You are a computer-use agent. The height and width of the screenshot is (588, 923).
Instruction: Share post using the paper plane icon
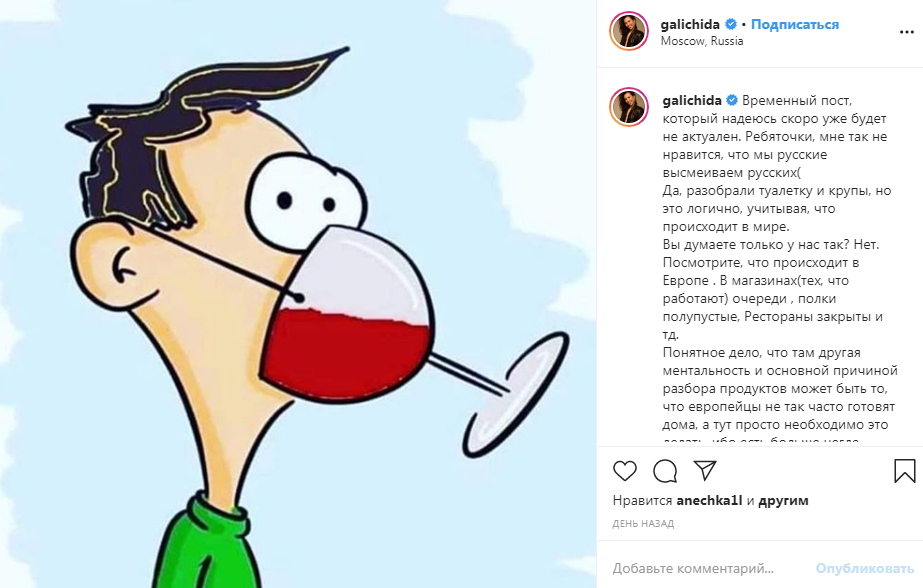tap(705, 470)
